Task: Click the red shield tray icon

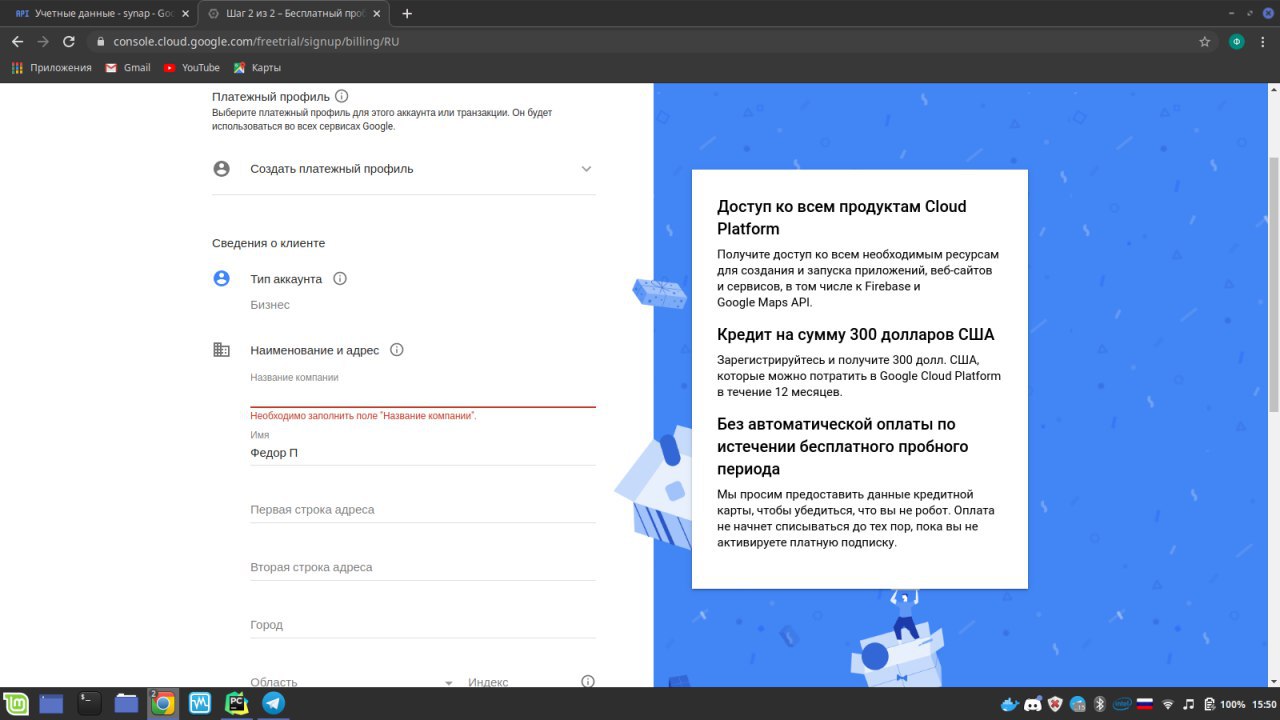Action: coord(1055,704)
